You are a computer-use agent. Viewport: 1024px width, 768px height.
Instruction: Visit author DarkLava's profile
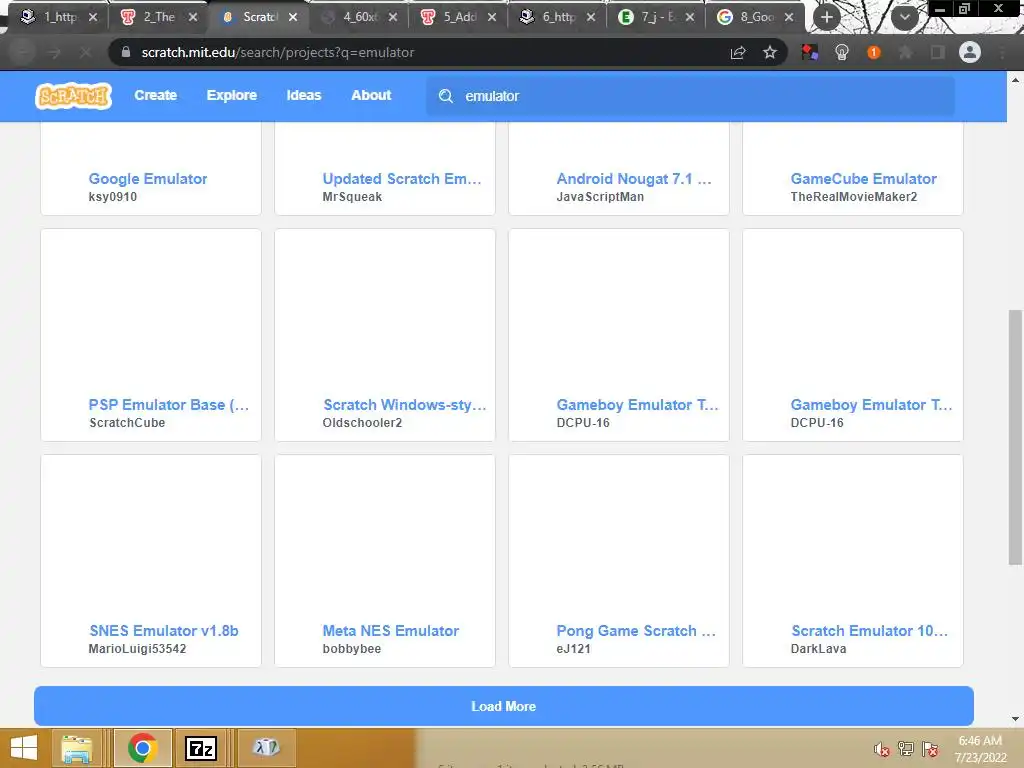[x=818, y=648]
